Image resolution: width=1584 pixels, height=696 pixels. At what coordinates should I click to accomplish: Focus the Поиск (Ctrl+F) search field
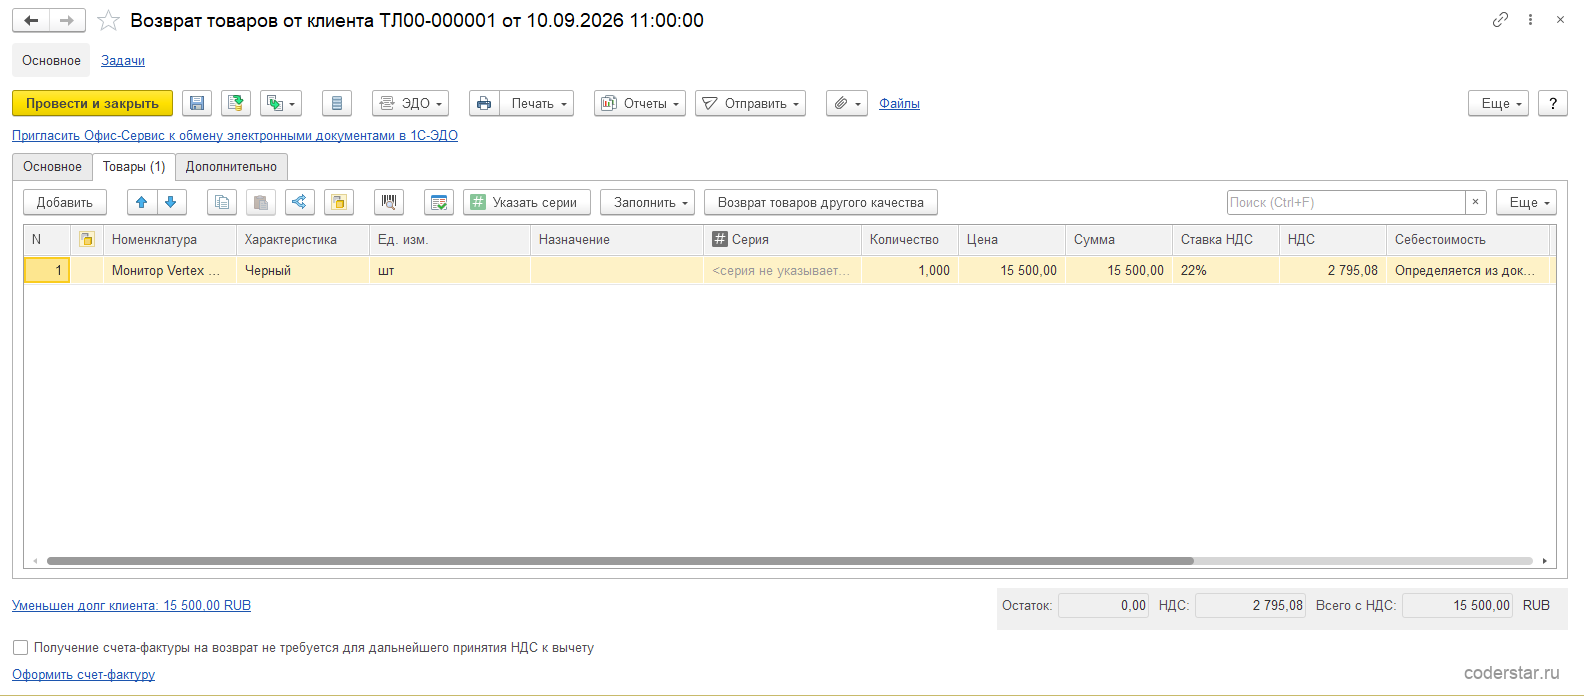tap(1346, 202)
